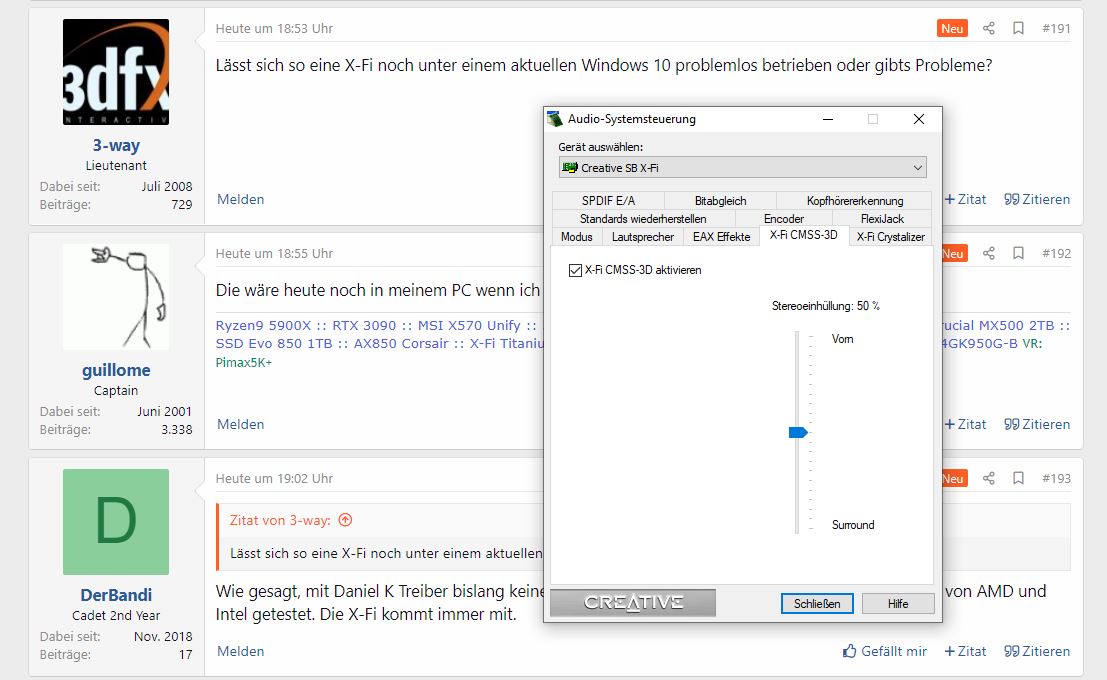Open Standards wiederherstellen tab
This screenshot has height=680, width=1107.
(x=643, y=219)
